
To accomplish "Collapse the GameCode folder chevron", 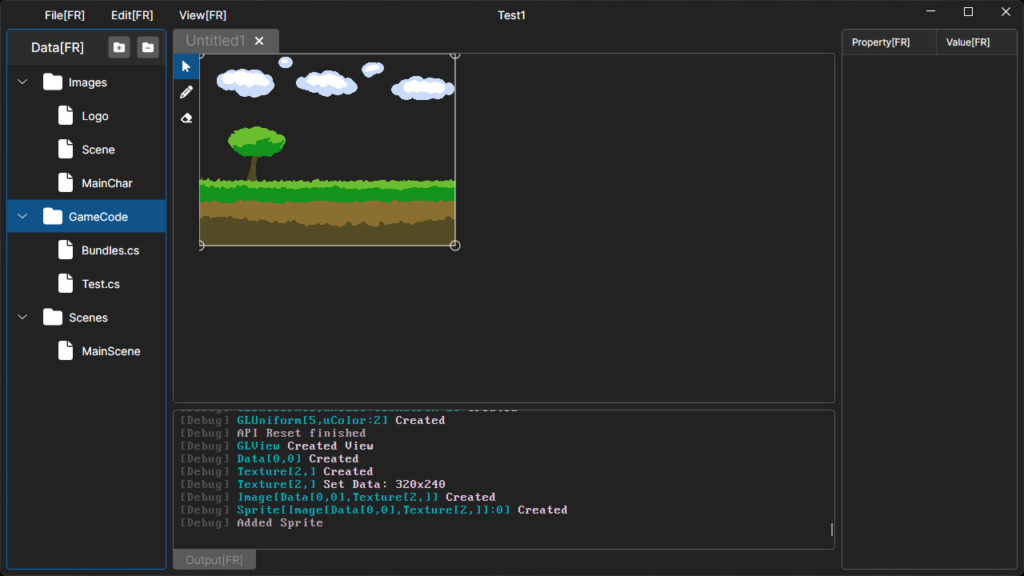I will tap(22, 217).
